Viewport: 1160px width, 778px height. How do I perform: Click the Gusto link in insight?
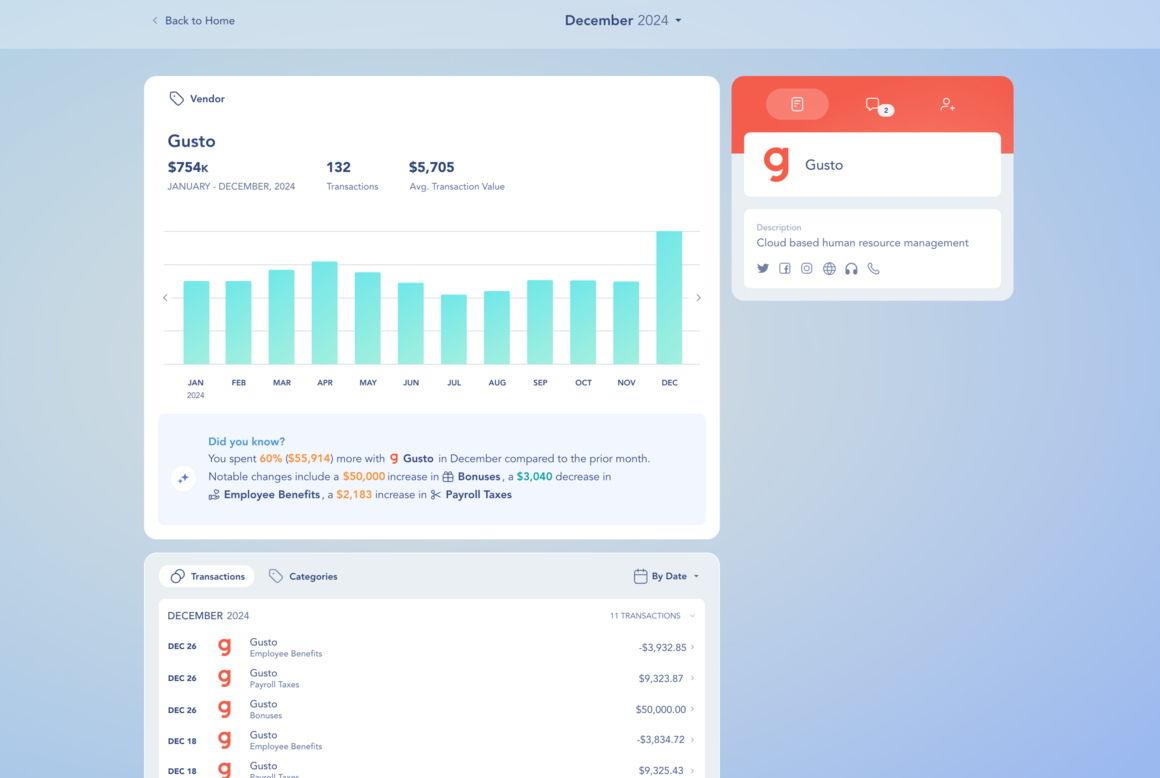pos(411,459)
